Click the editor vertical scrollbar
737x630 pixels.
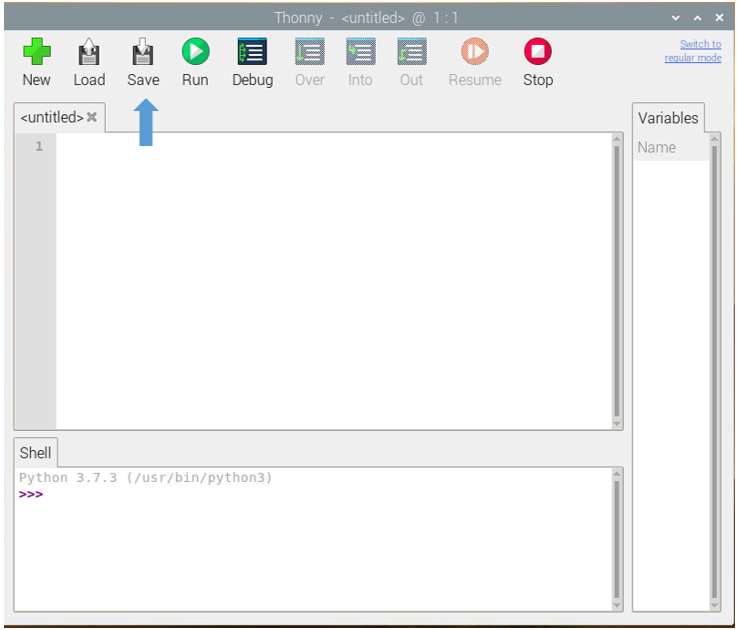(x=617, y=281)
